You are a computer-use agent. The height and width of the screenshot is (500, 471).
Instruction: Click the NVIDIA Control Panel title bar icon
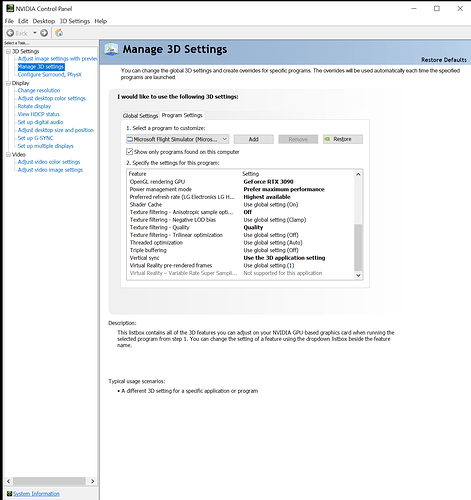click(x=10, y=8)
